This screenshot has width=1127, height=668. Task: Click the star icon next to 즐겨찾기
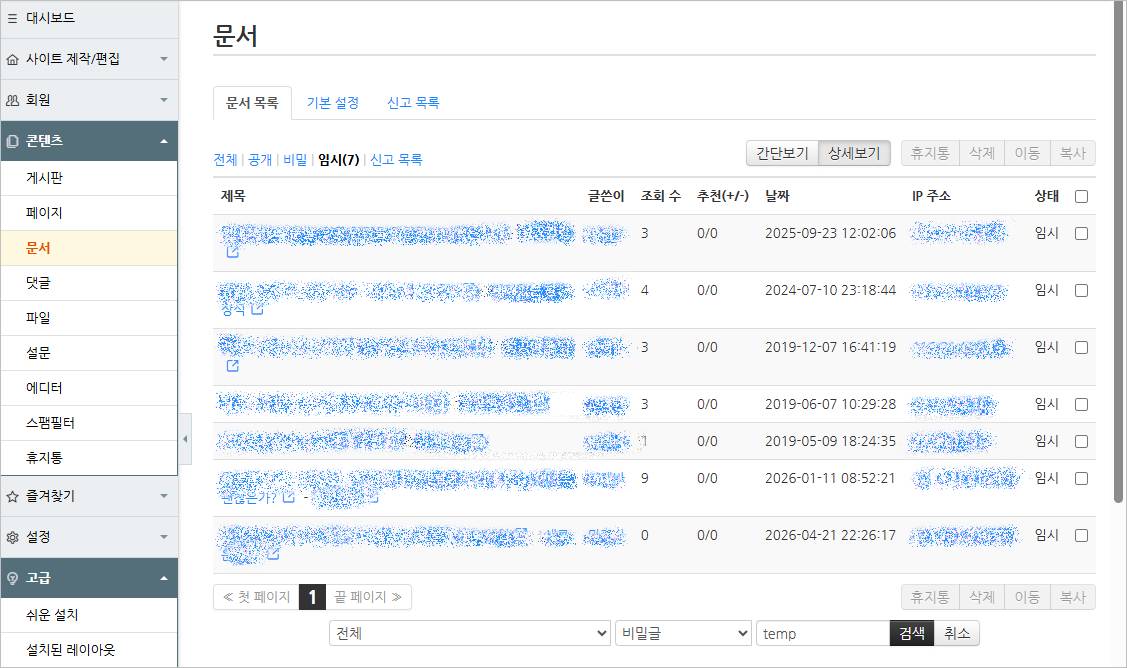12,496
